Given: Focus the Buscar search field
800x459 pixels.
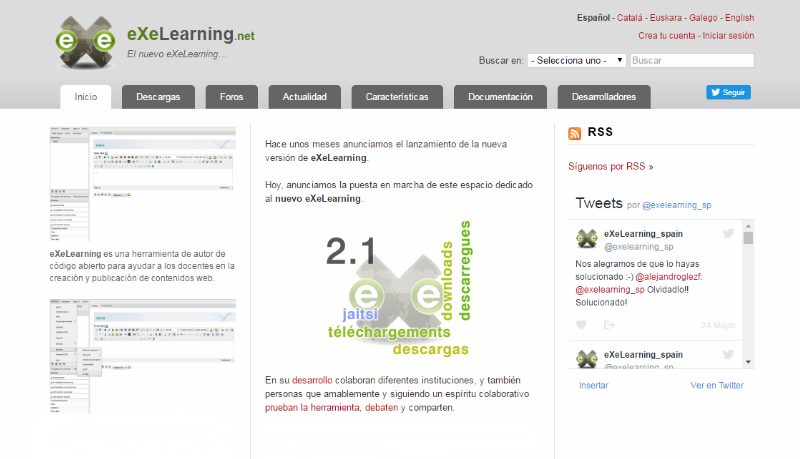Looking at the screenshot, I should (x=692, y=60).
